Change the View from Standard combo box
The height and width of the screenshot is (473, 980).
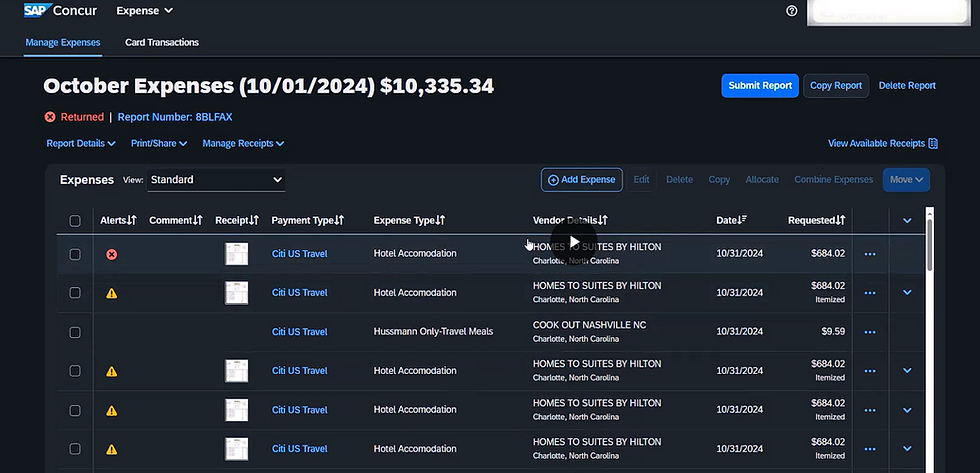[x=216, y=180]
